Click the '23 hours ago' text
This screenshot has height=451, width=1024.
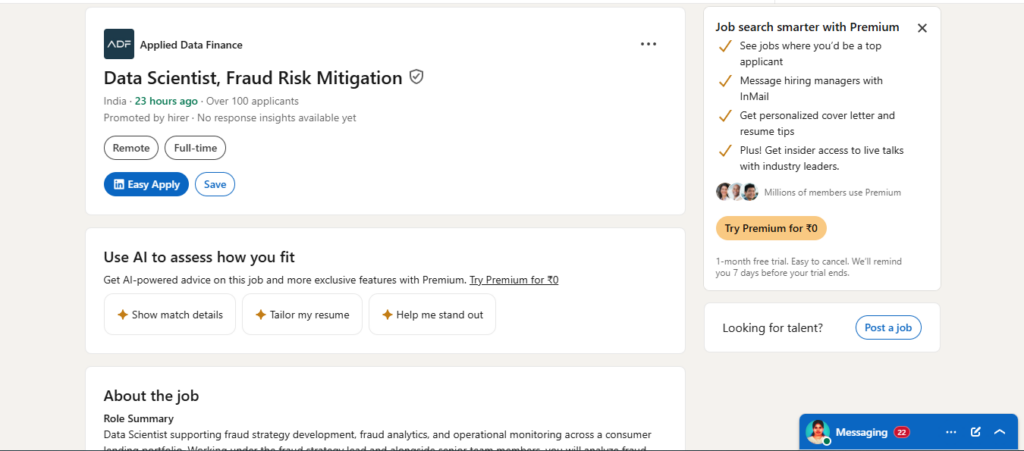pyautogui.click(x=166, y=101)
